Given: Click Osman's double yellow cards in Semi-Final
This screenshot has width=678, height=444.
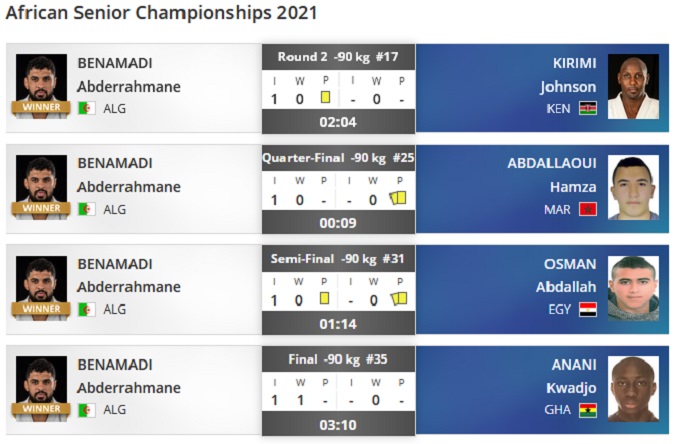Looking at the screenshot, I should [397, 299].
